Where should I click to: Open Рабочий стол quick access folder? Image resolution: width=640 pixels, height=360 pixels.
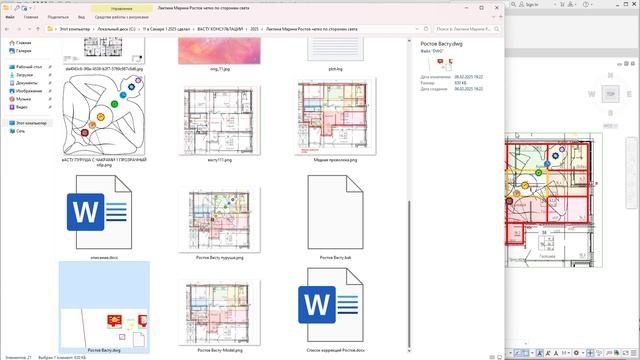29,67
